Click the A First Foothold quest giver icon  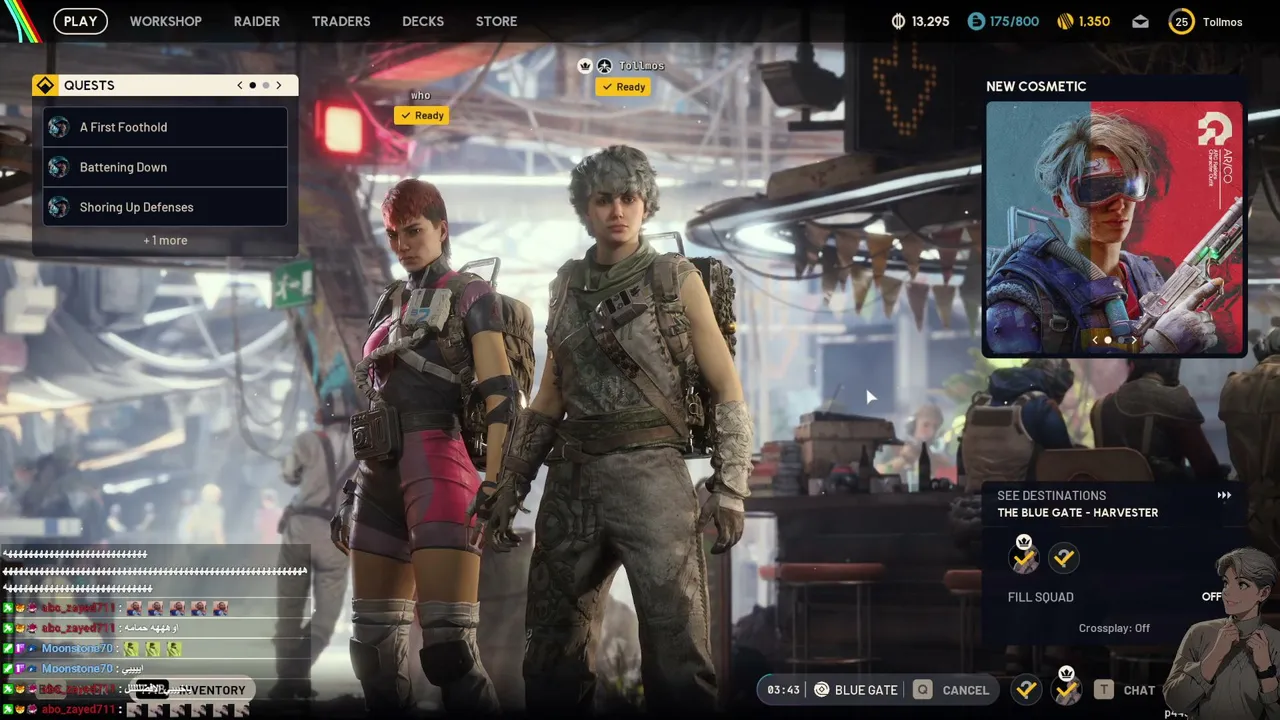tap(59, 127)
